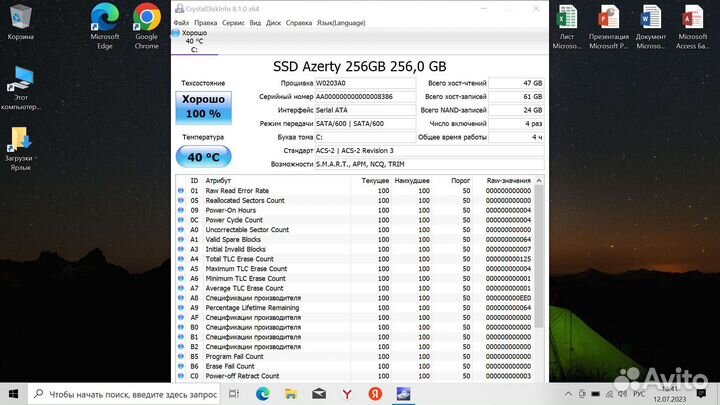
Task: Click the SMART attribute list scrollbar thumb
Action: (539, 256)
